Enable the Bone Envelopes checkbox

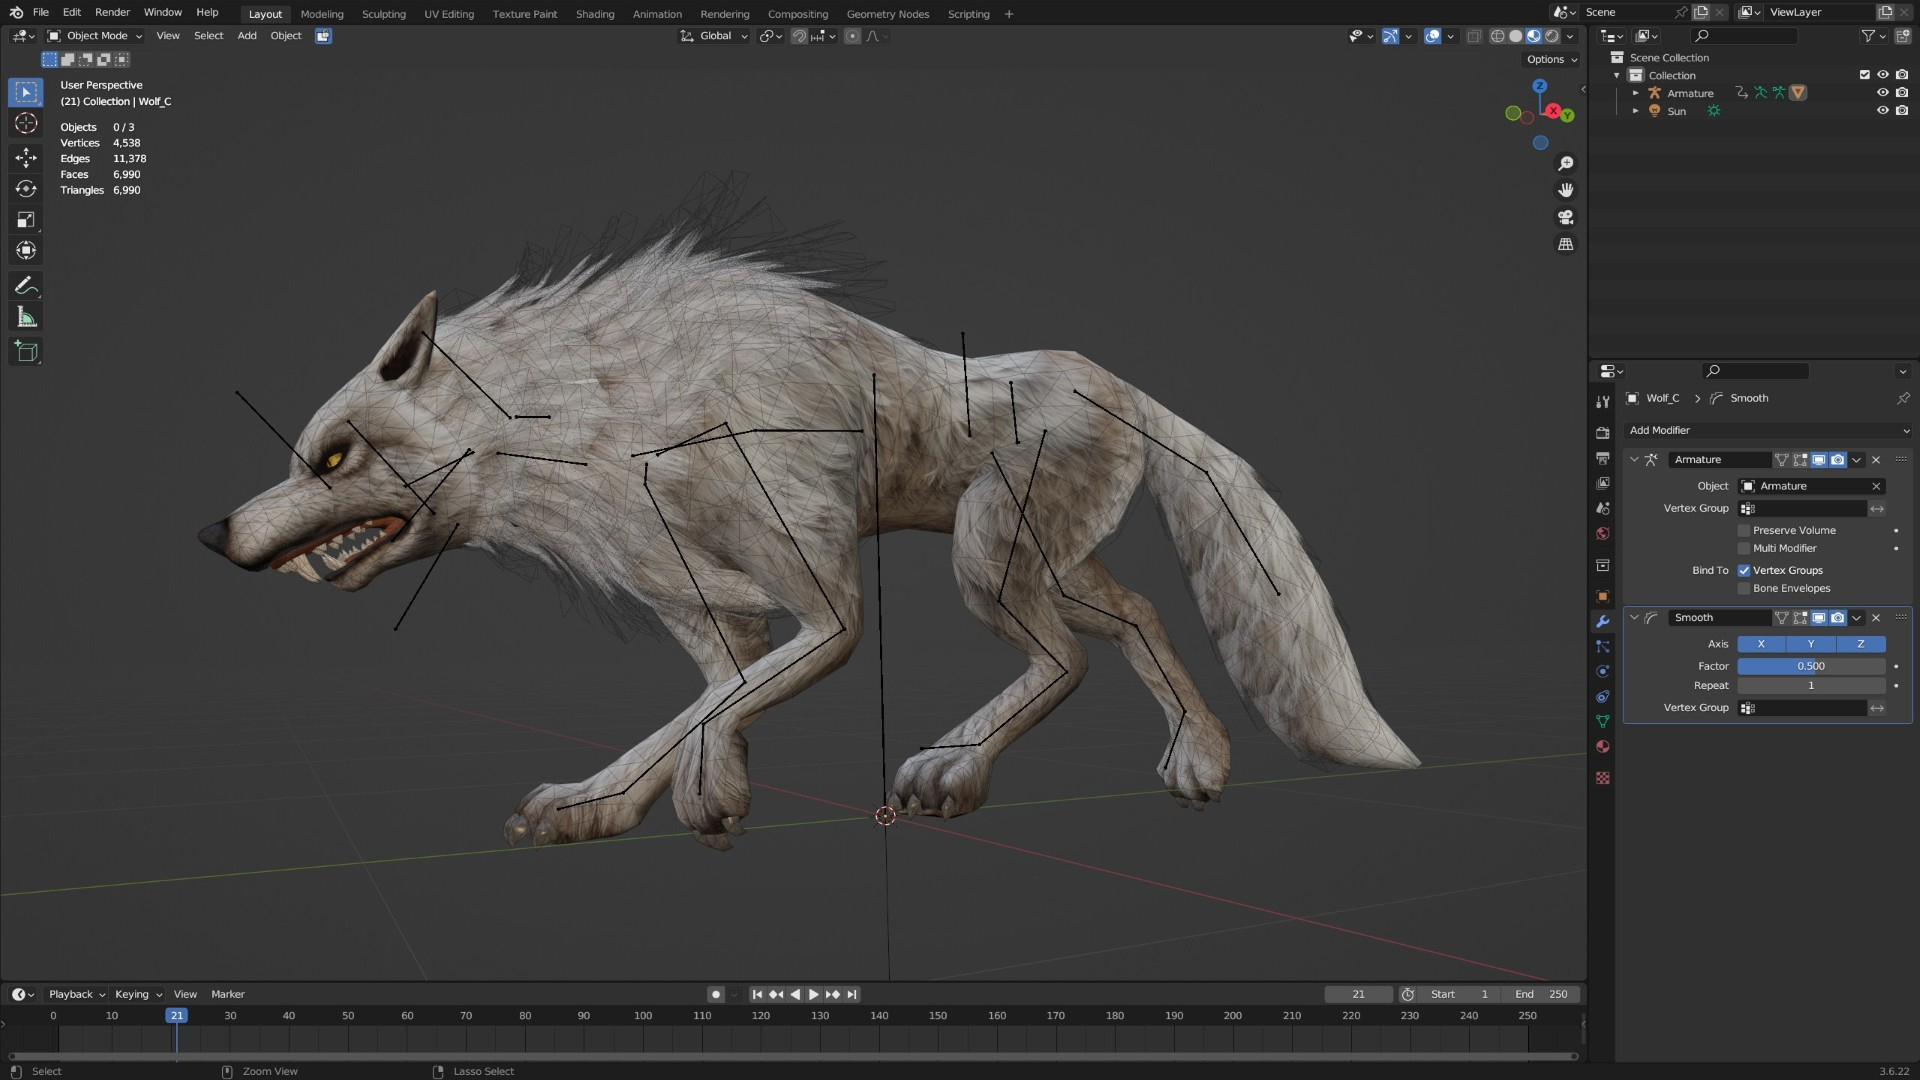pos(1744,588)
